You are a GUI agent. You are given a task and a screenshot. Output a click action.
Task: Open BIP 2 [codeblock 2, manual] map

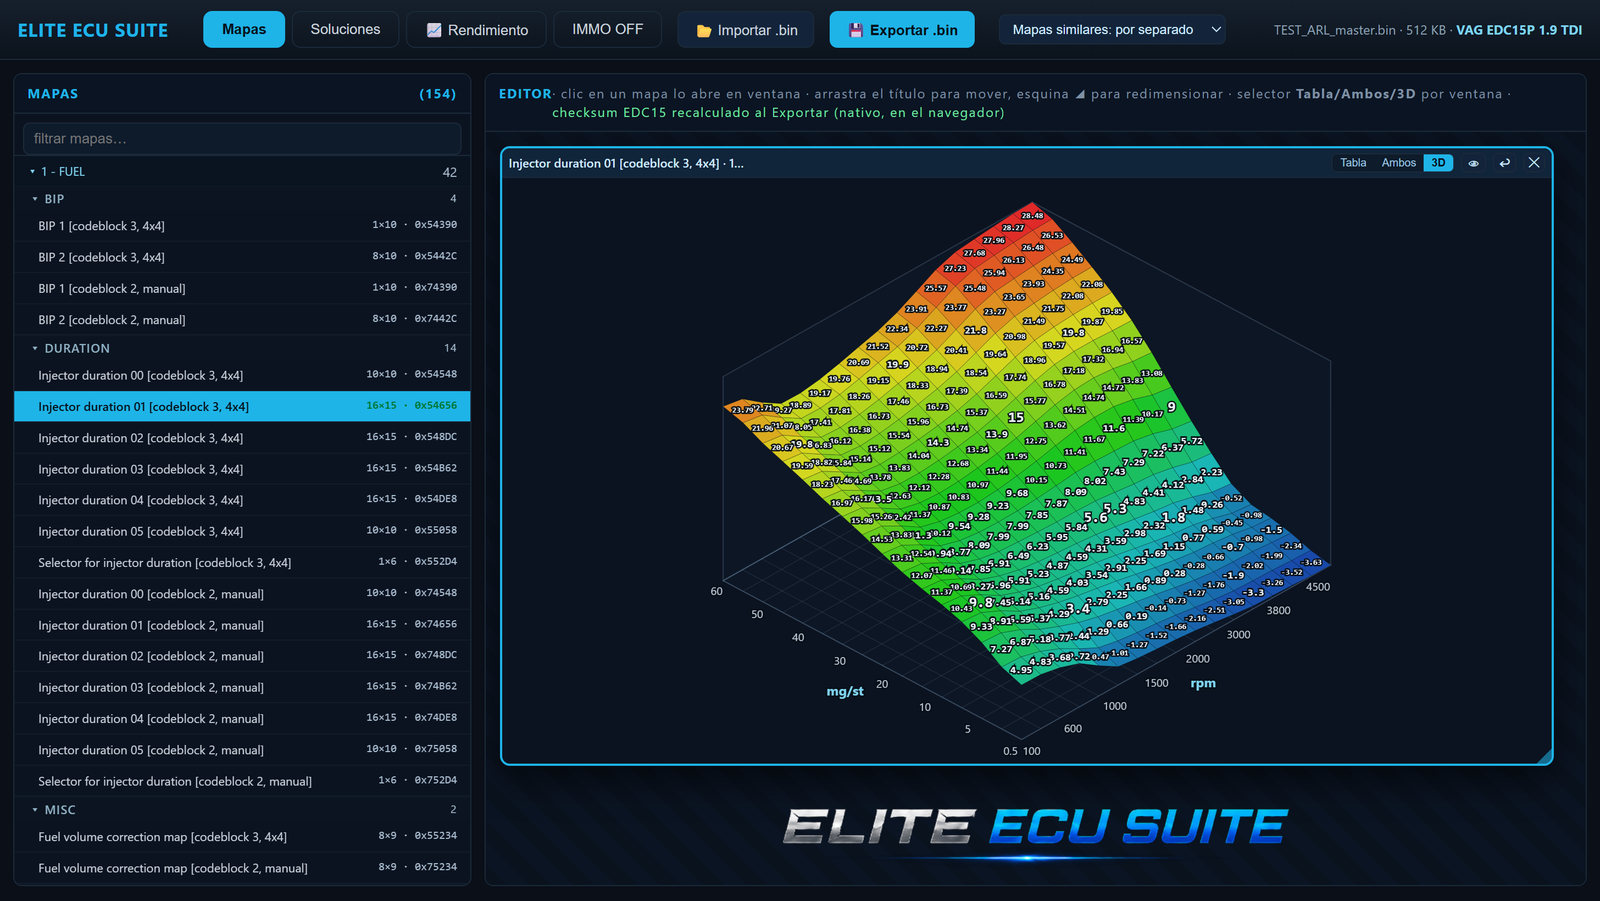click(x=242, y=319)
